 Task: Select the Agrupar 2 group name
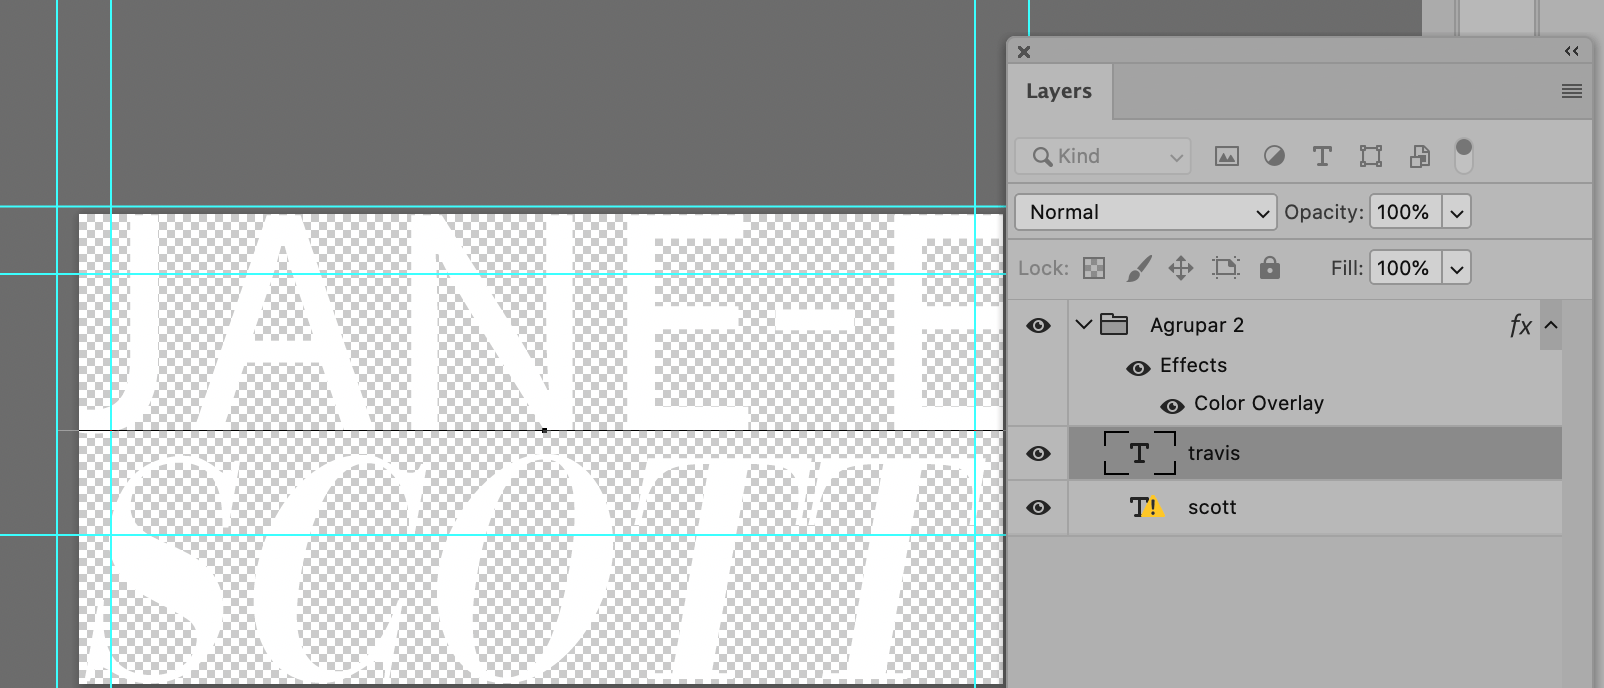click(x=1197, y=325)
